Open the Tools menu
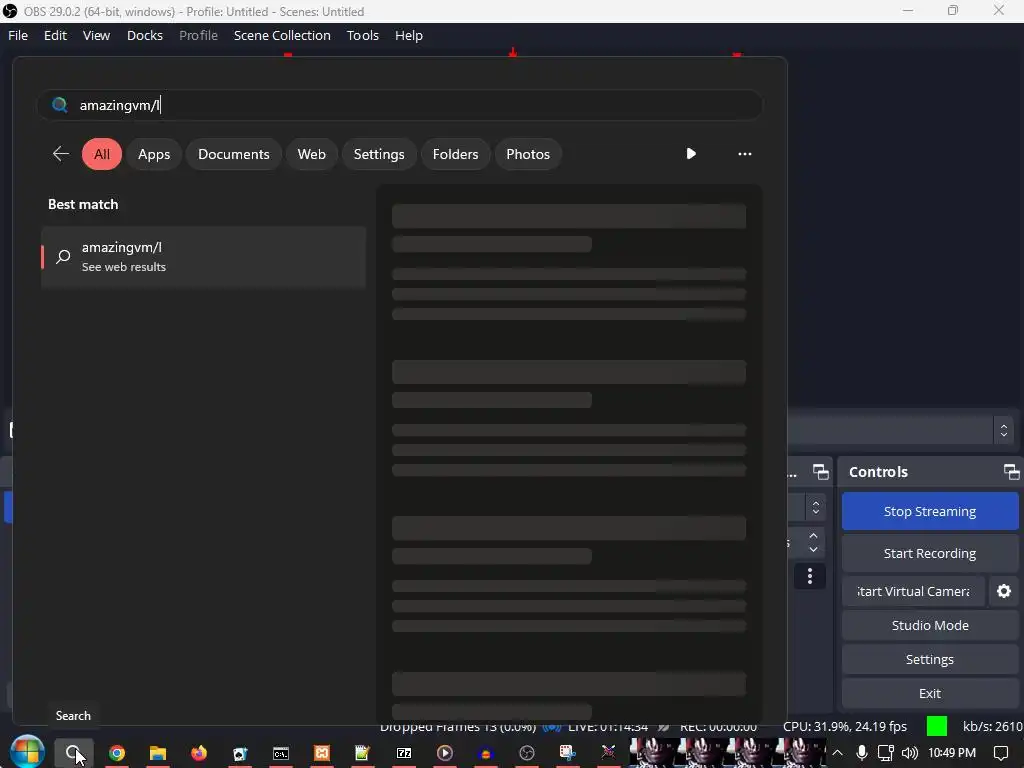 (362, 35)
